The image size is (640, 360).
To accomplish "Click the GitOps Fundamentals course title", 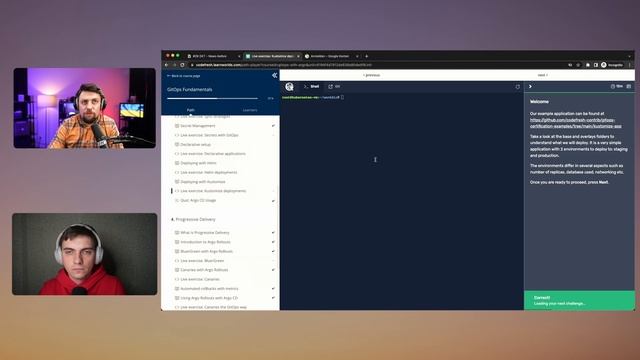I will pos(189,89).
